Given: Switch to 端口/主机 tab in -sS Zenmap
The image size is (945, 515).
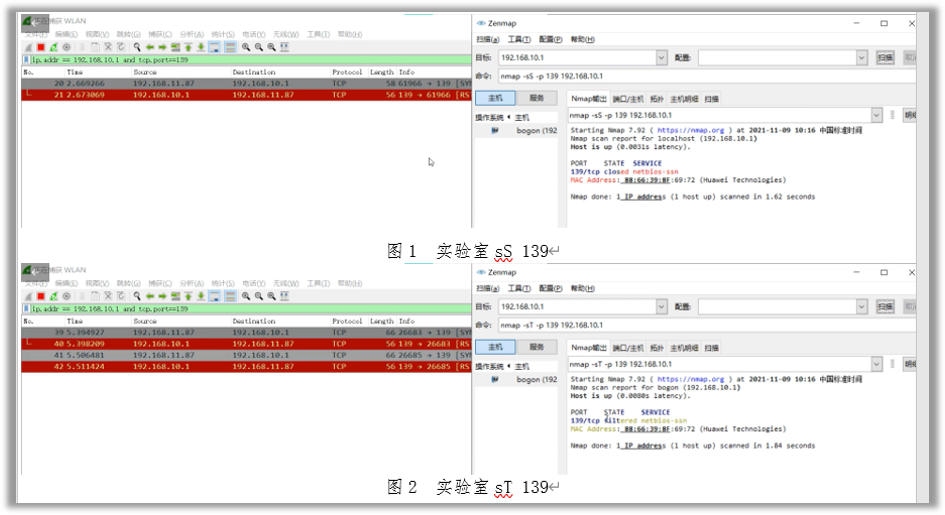Looking at the screenshot, I should 628,99.
